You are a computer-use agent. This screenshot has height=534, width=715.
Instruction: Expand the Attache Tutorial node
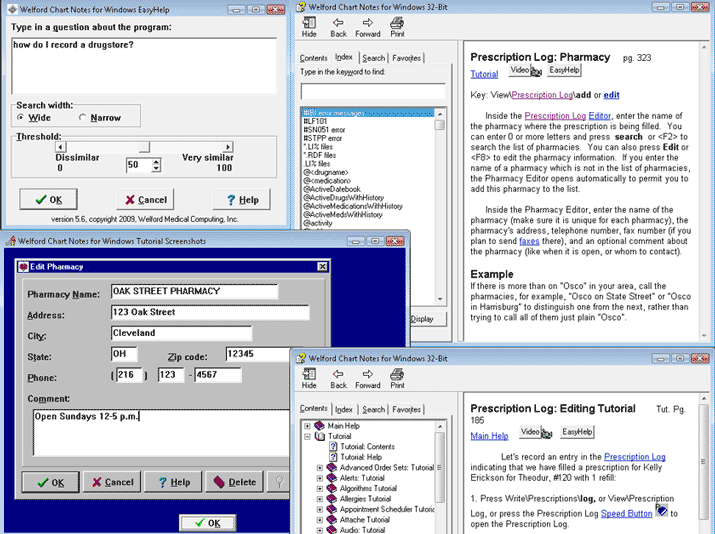(320, 520)
